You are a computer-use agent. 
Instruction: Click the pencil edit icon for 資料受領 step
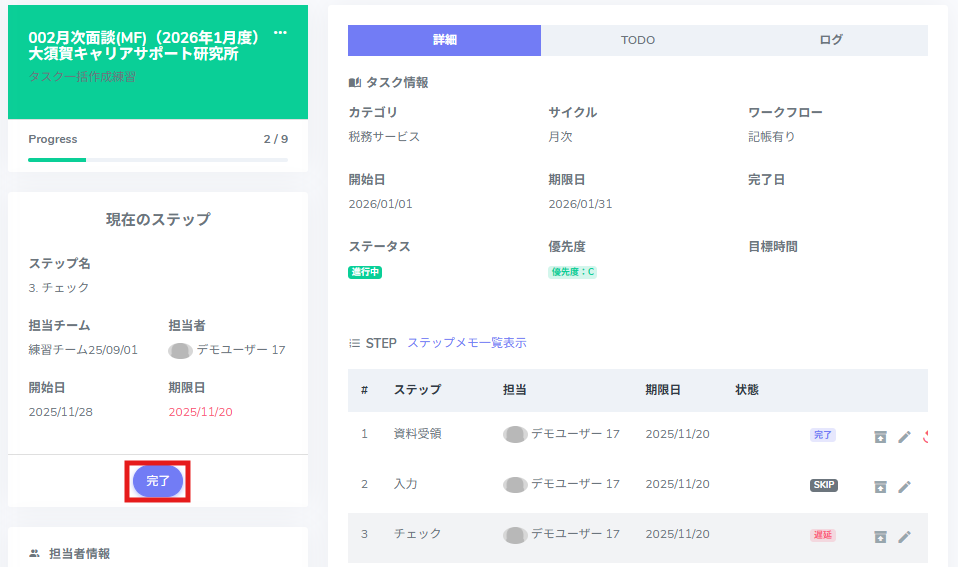point(904,436)
